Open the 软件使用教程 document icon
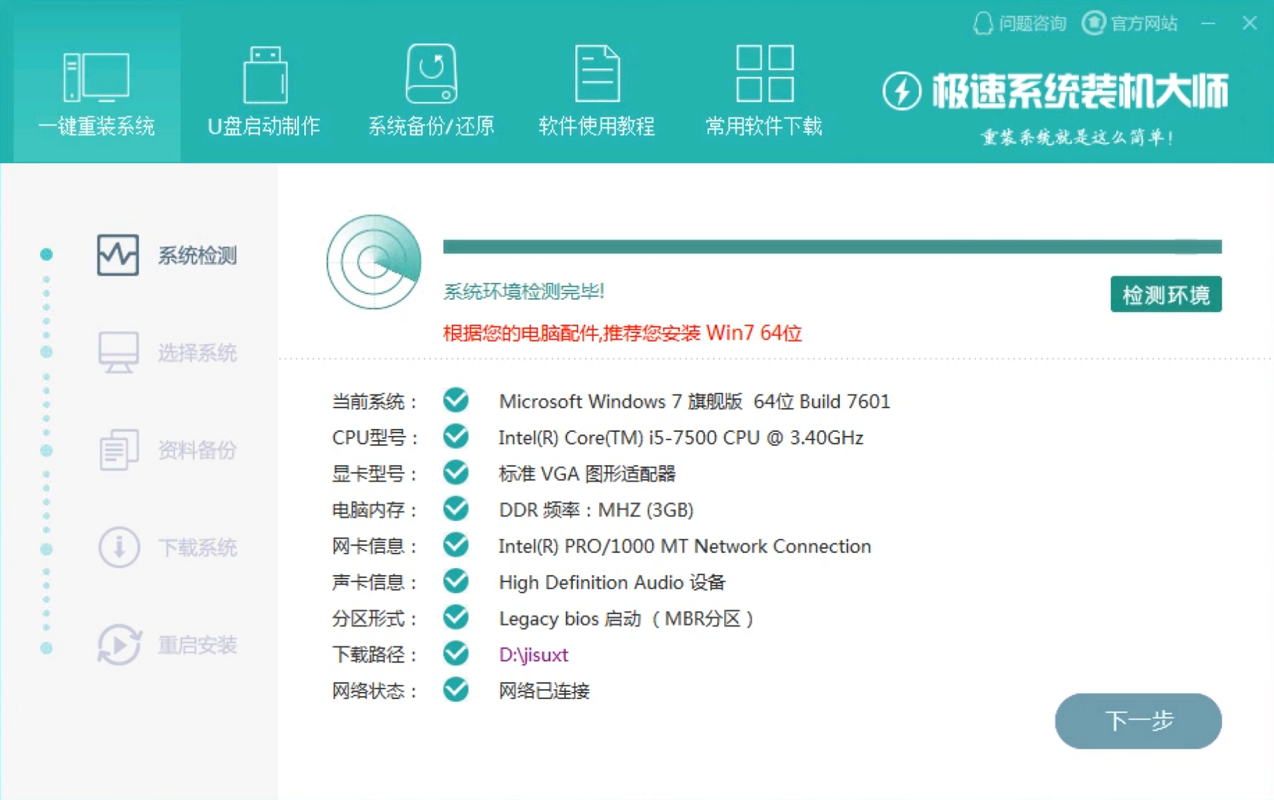Screen dimensions: 1274x800 coord(597,72)
